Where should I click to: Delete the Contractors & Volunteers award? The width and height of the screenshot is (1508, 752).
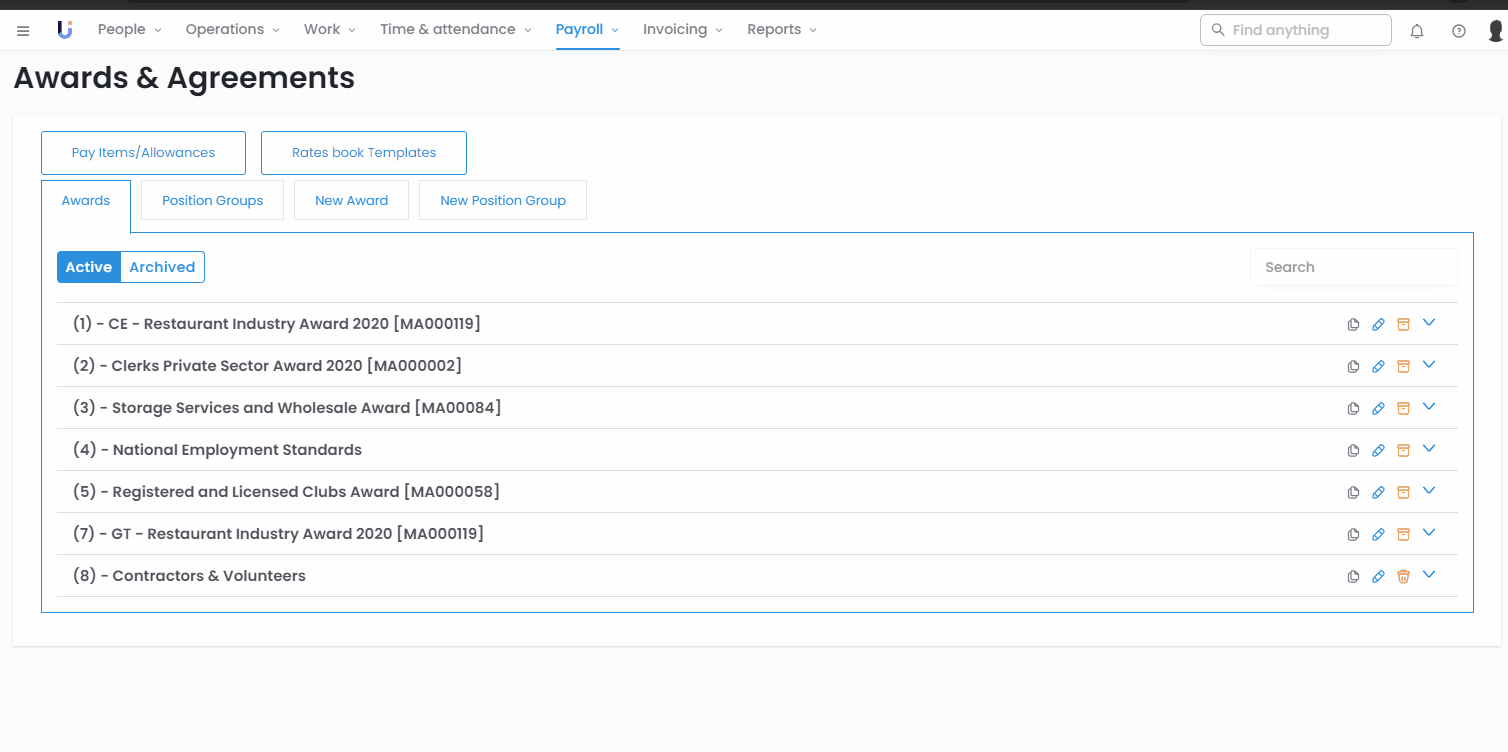(1403, 577)
